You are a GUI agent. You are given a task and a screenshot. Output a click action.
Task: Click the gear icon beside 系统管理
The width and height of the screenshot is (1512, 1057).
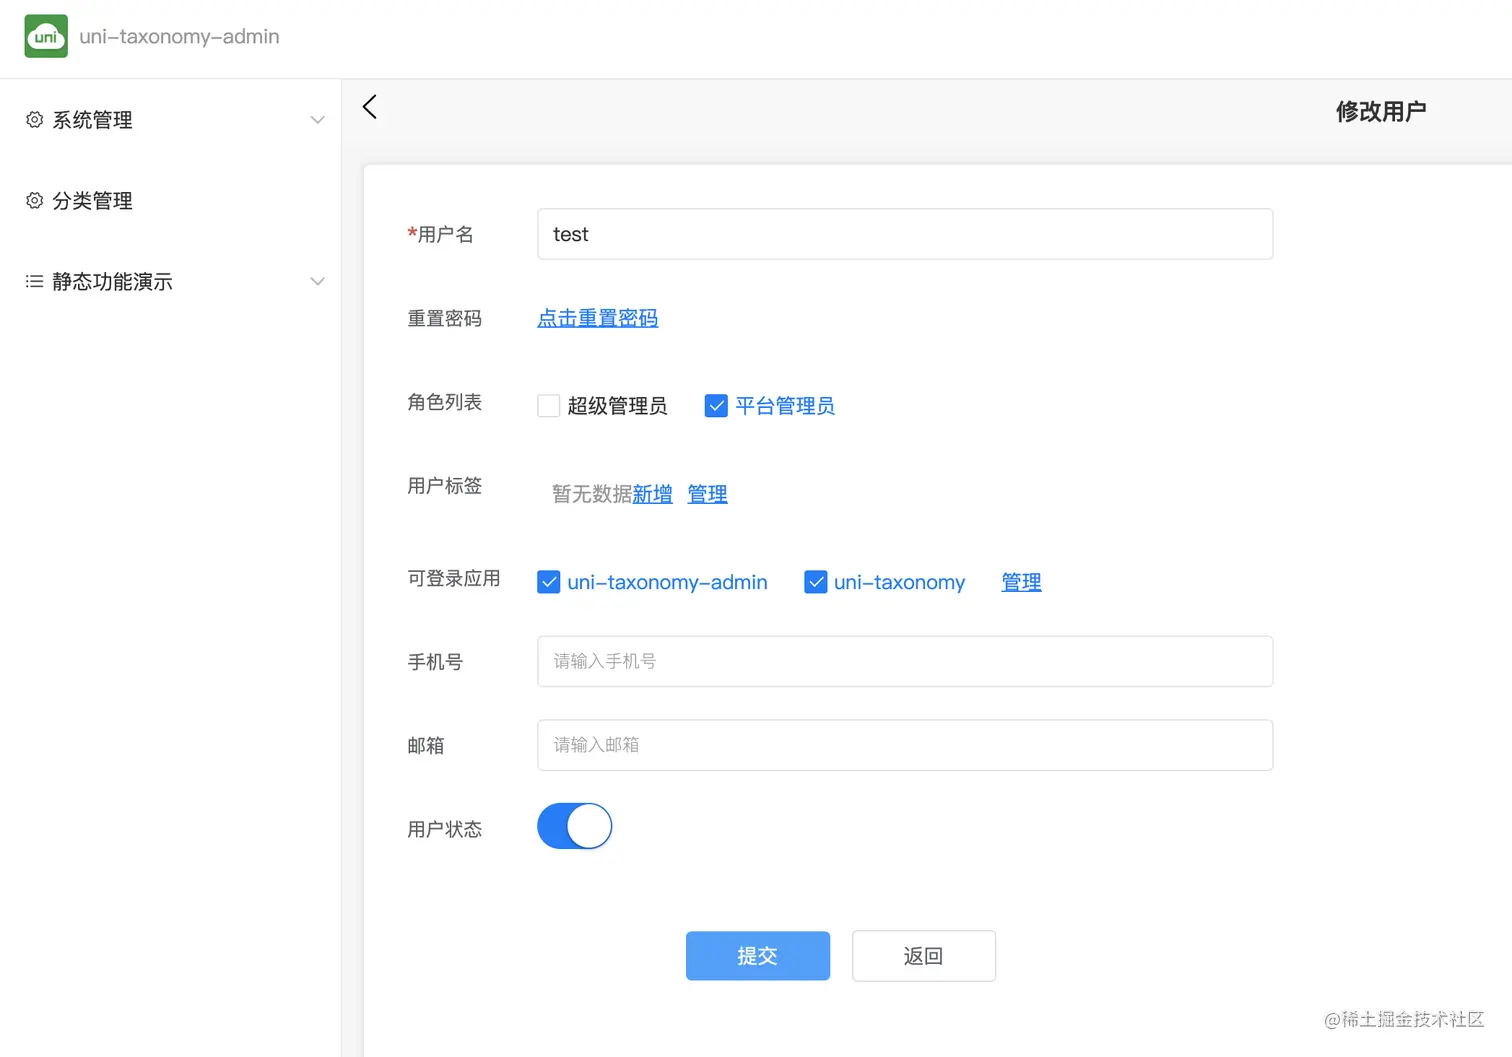pyautogui.click(x=33, y=120)
